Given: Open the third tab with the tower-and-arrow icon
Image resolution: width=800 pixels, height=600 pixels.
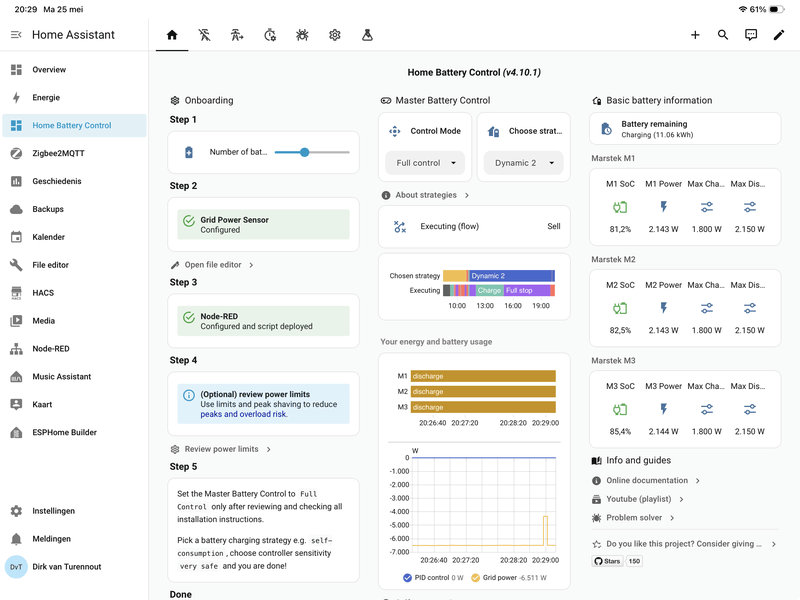Looking at the screenshot, I should (237, 35).
